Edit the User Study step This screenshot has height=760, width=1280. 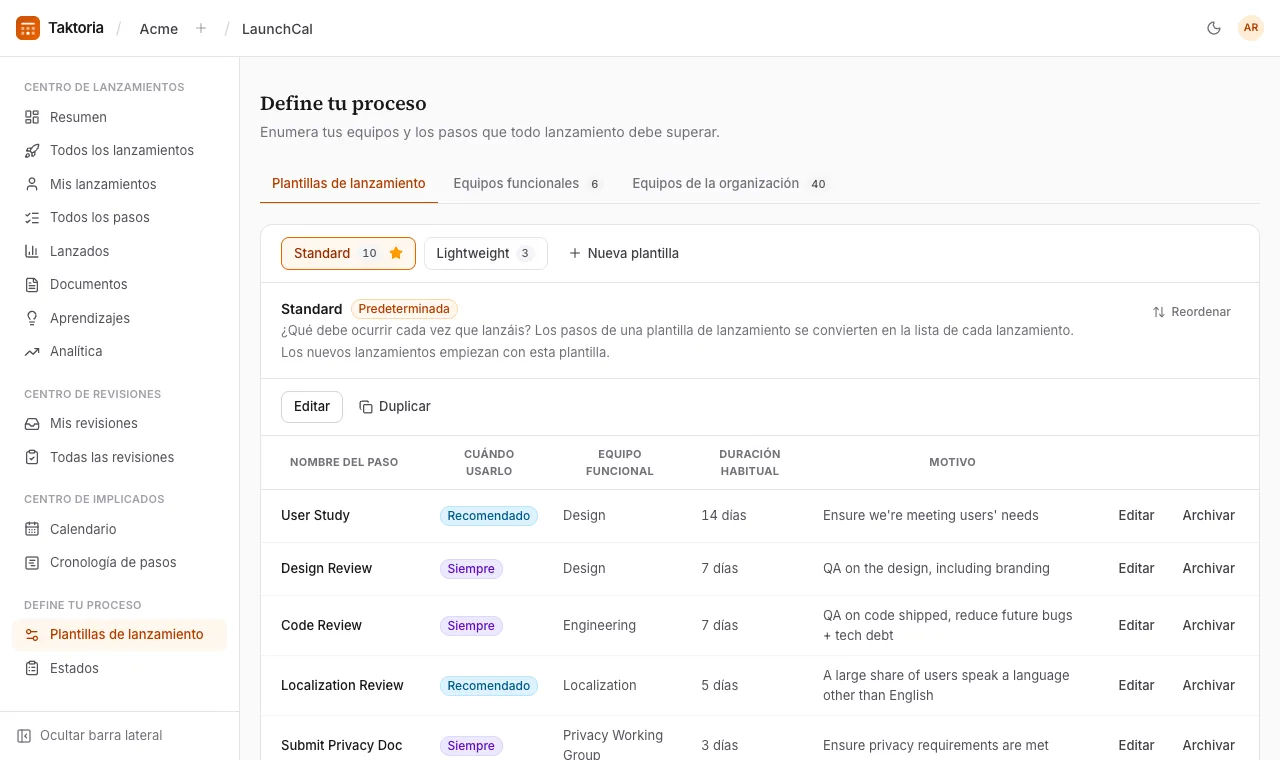(1136, 515)
